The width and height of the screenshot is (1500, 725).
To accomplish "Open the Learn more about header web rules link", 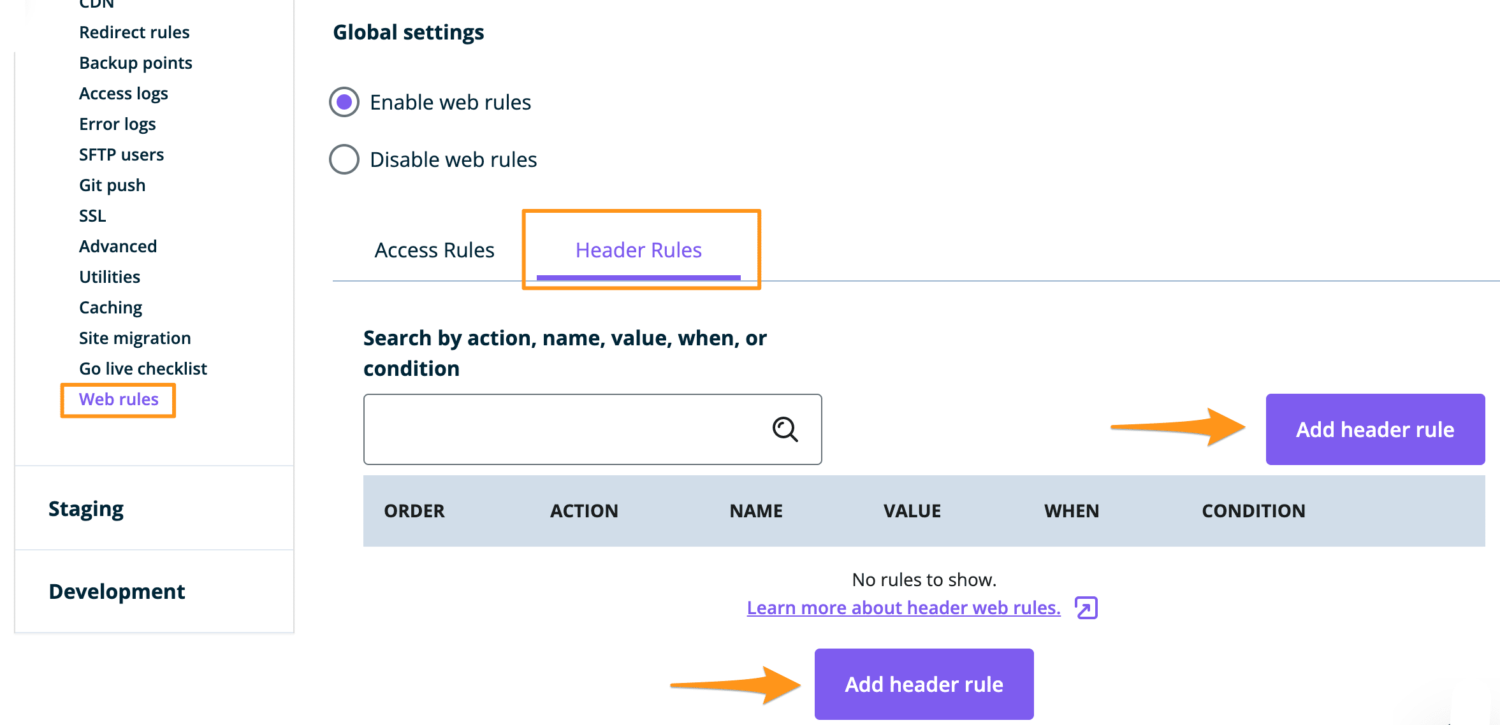I will [903, 607].
